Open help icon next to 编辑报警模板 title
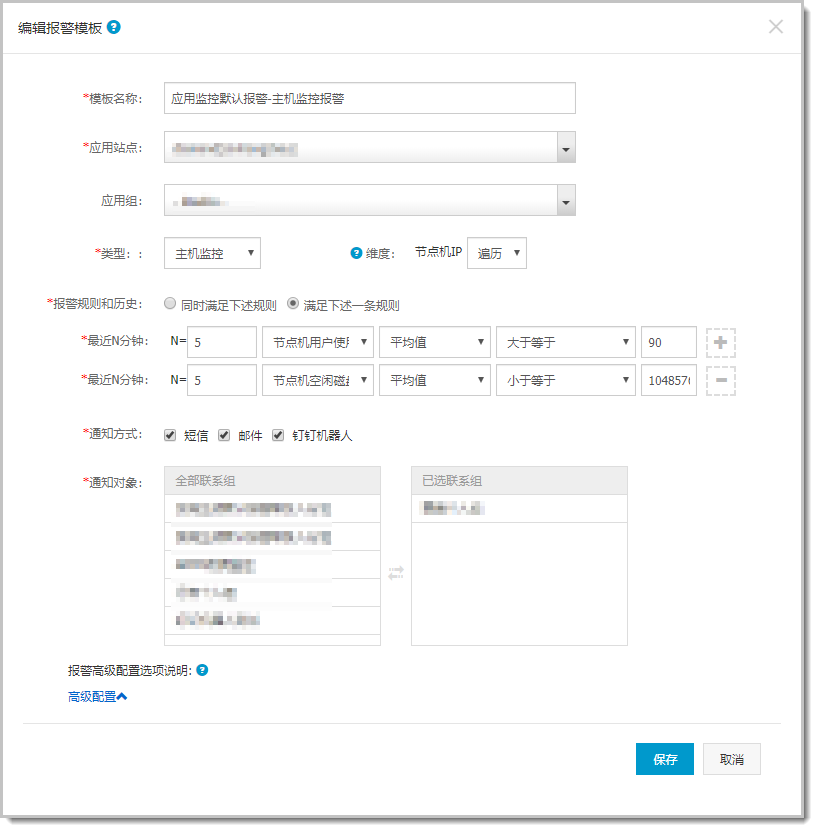The width and height of the screenshot is (817, 831). 113,27
